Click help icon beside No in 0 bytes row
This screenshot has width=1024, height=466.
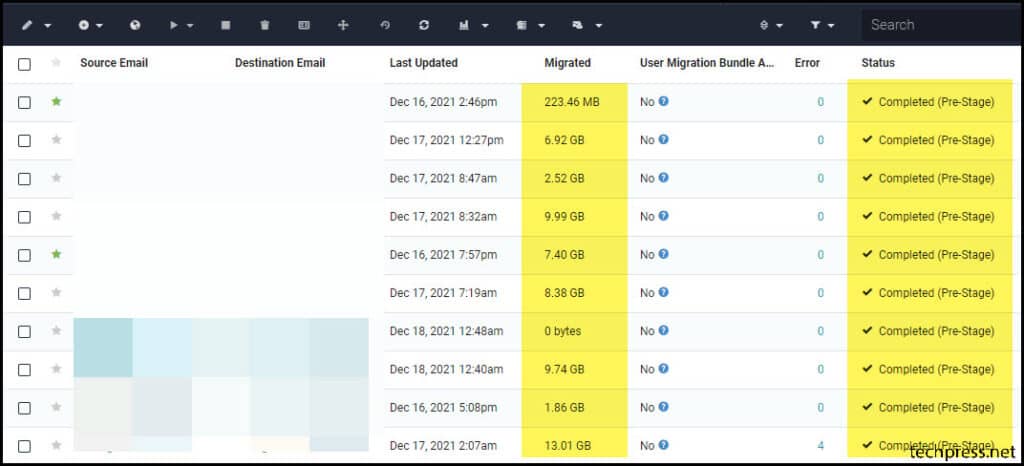[664, 330]
